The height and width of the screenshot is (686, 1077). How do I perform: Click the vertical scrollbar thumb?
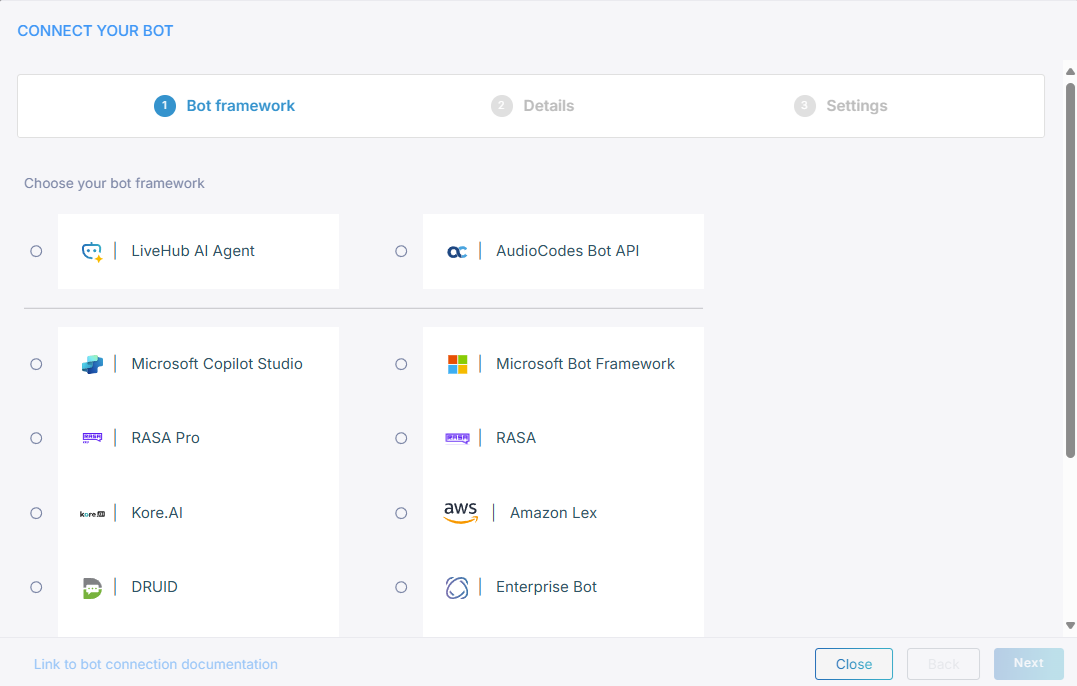tap(1070, 270)
